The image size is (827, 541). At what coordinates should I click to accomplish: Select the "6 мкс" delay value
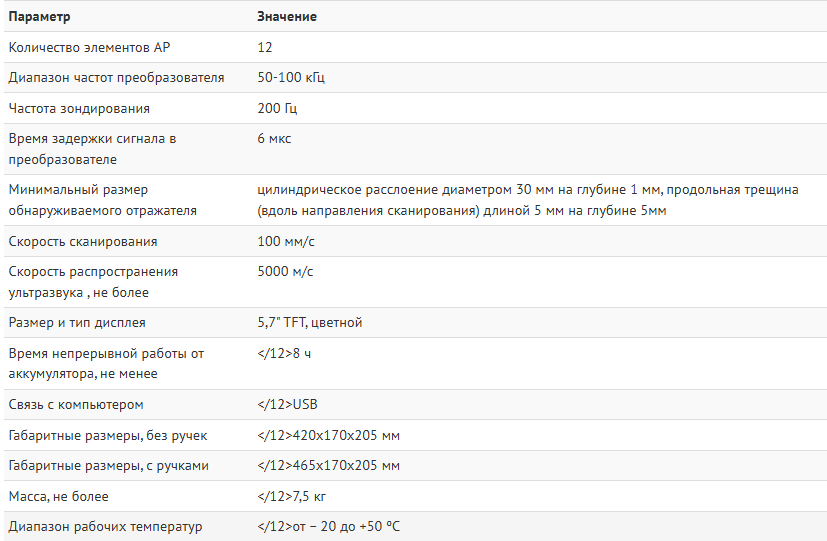274,139
